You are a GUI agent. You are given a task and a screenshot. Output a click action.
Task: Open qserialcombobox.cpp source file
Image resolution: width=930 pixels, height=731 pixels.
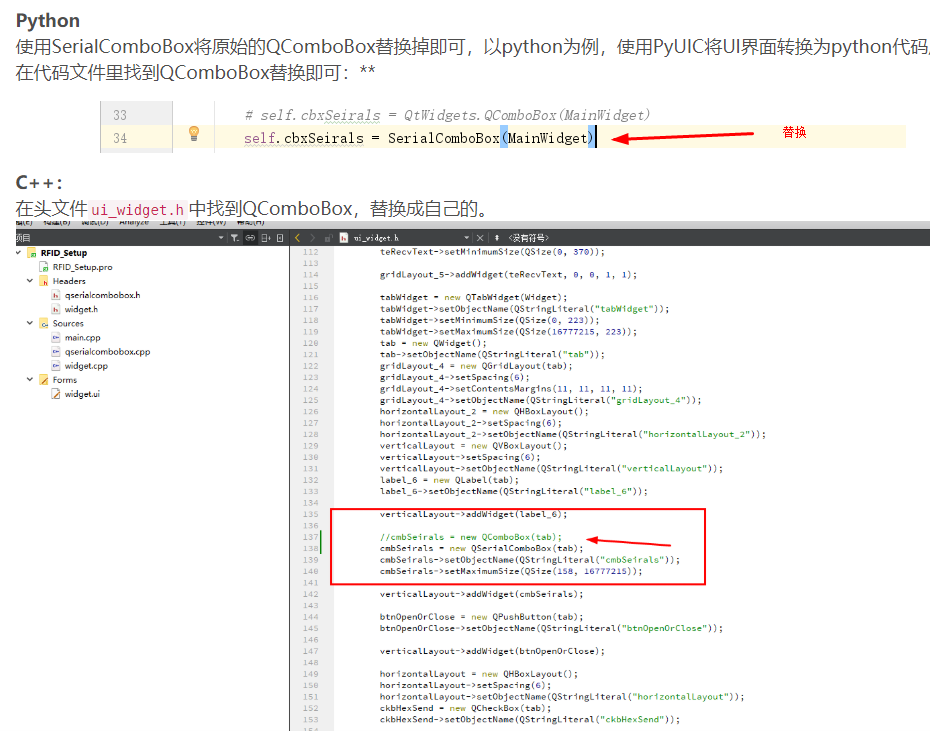tap(107, 352)
